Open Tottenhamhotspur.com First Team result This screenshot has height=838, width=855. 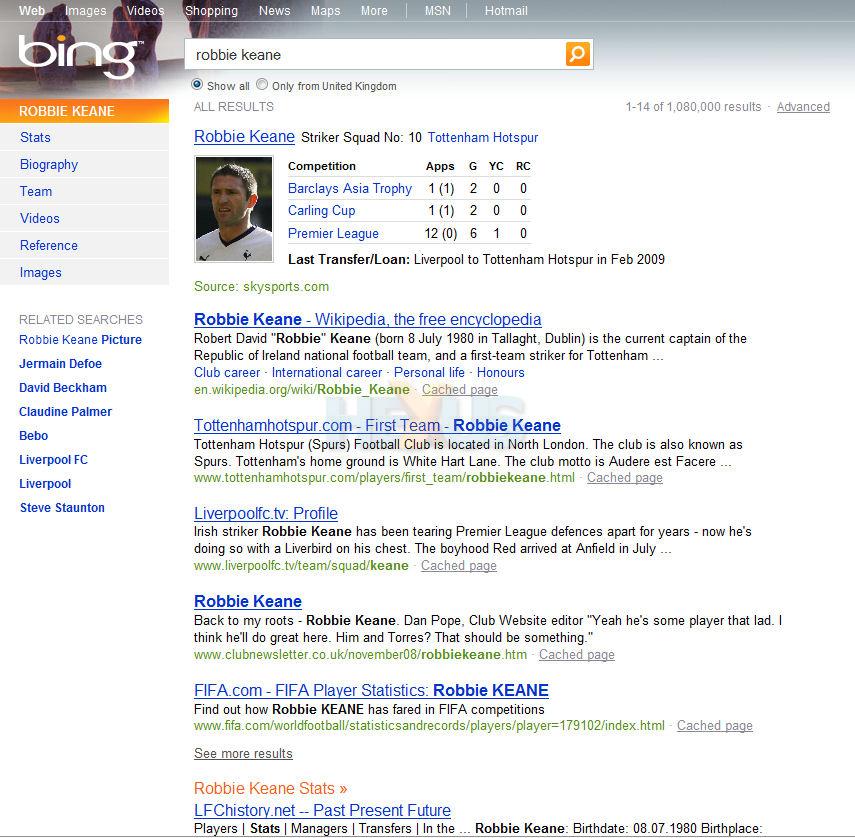click(x=377, y=425)
